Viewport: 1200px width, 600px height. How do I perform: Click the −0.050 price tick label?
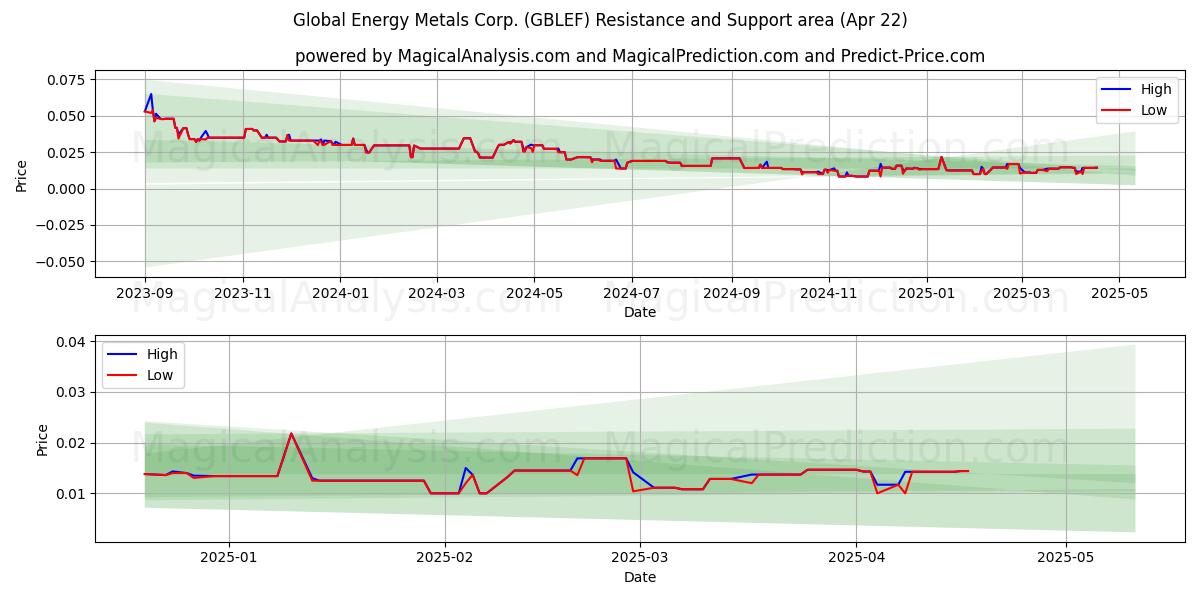tap(61, 262)
